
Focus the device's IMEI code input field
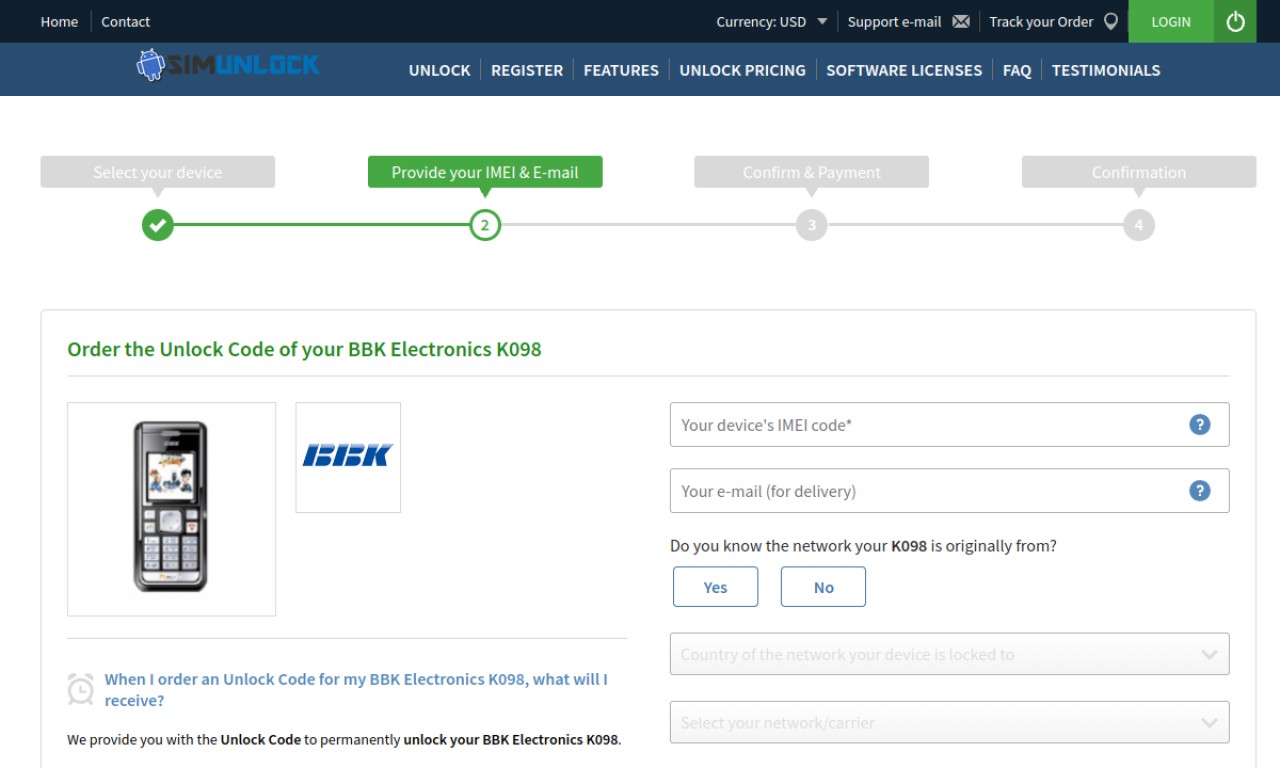point(949,424)
